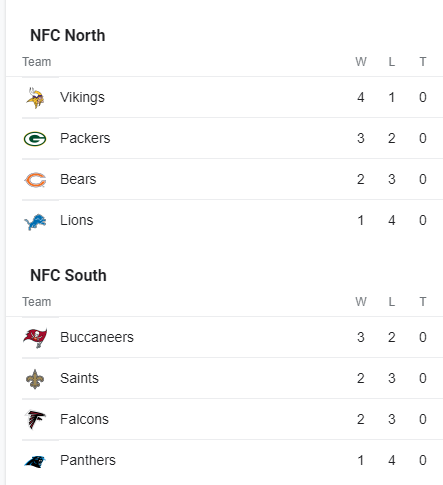Open the Falcons team name link

click(84, 419)
